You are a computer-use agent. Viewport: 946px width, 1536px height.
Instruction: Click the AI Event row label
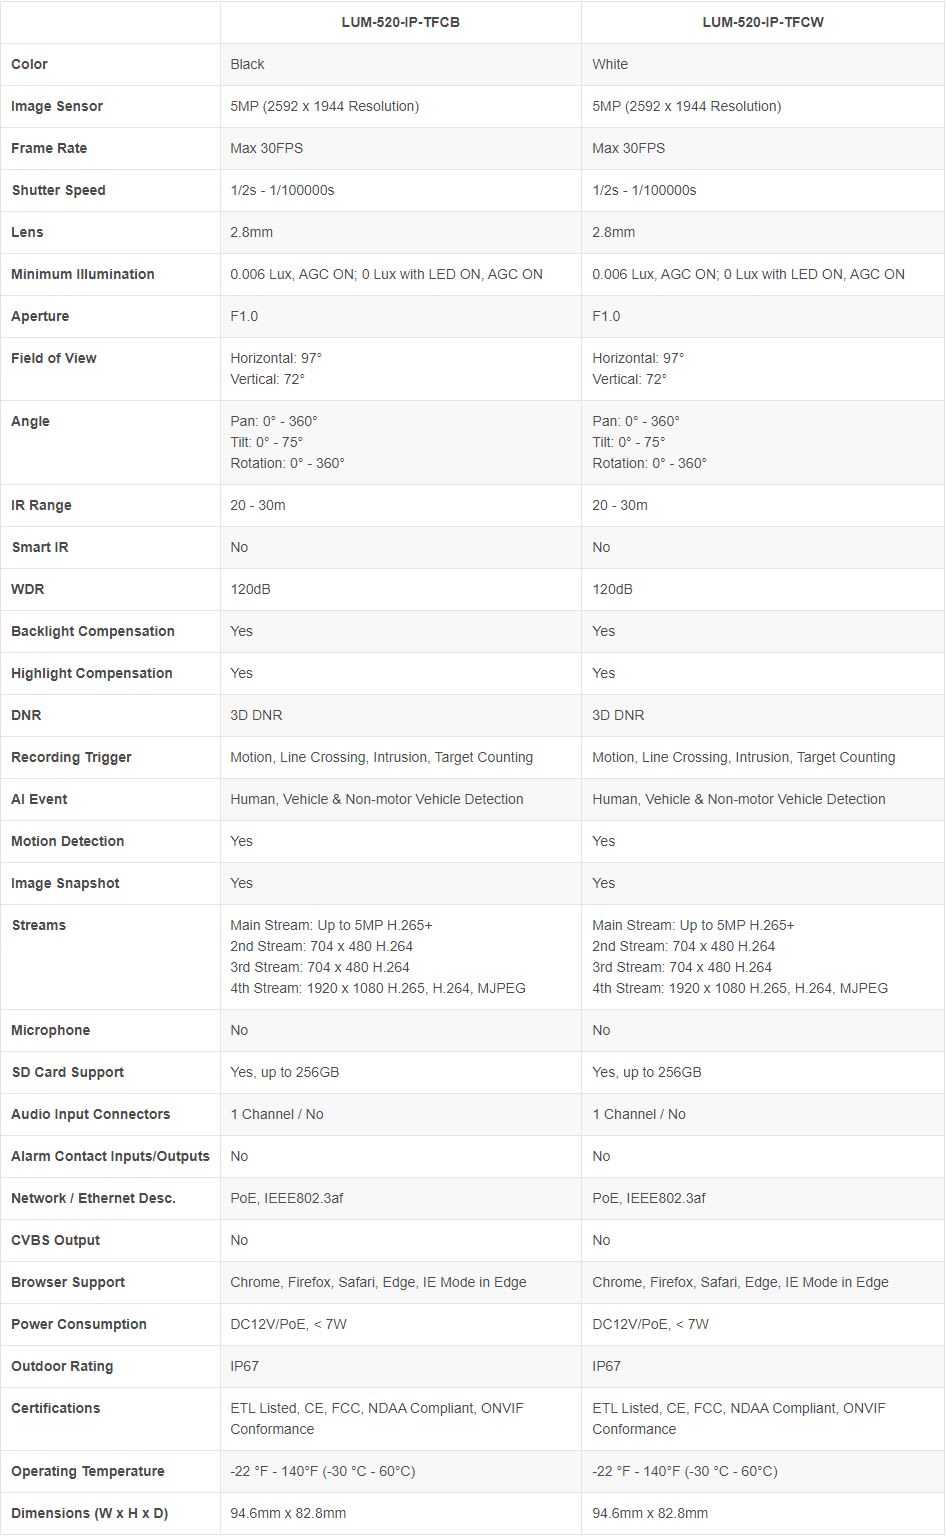pyautogui.click(x=39, y=799)
